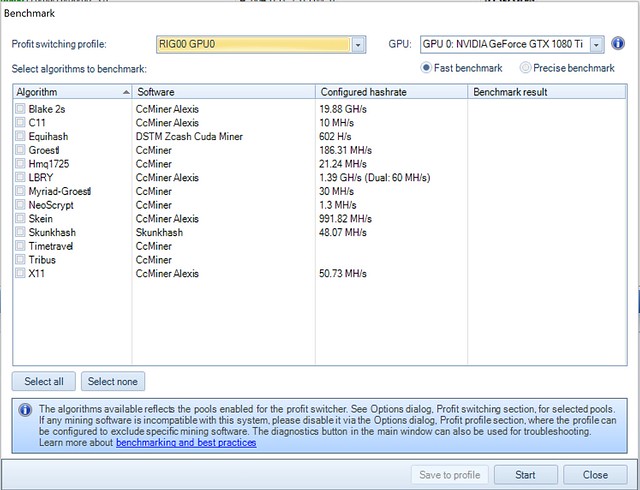The height and width of the screenshot is (490, 640).
Task: Tick the Skein checkbox
Action: [x=20, y=218]
